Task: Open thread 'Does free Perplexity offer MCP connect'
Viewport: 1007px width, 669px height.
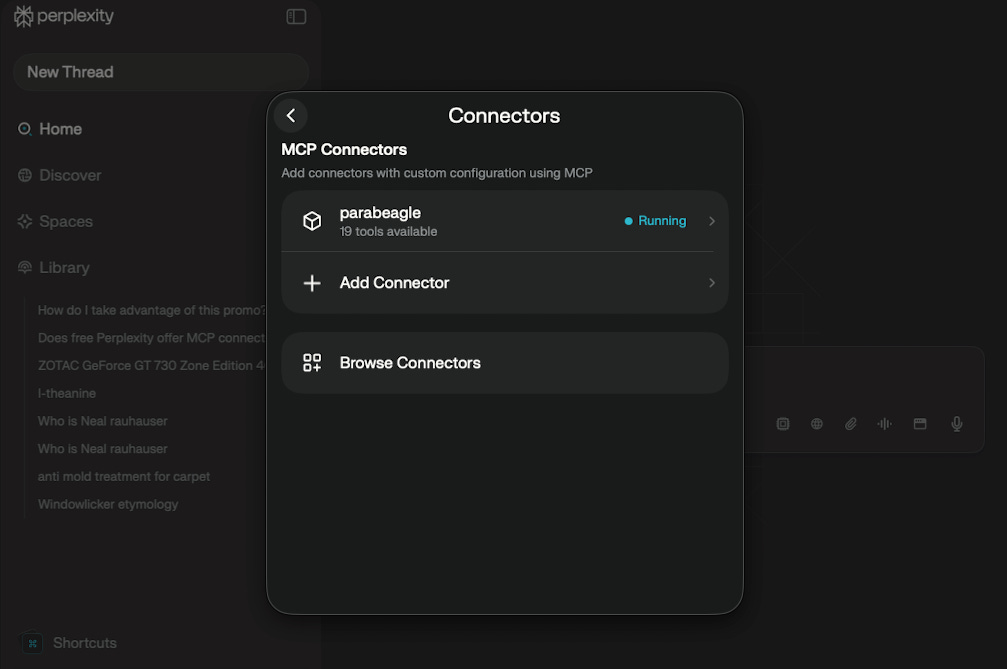Action: [152, 338]
